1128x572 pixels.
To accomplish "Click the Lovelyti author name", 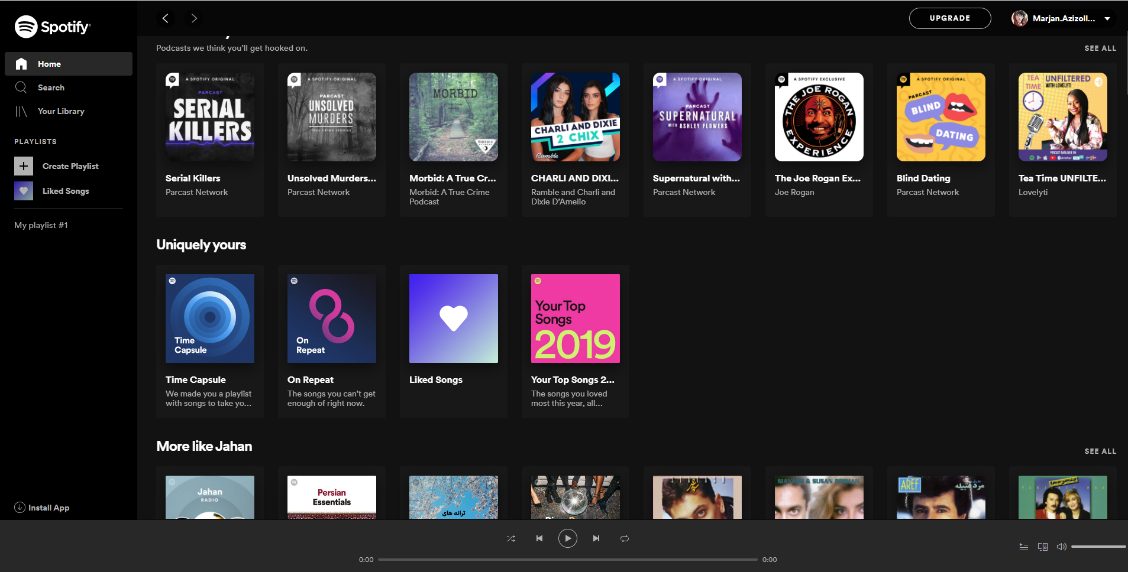I will pyautogui.click(x=1033, y=192).
